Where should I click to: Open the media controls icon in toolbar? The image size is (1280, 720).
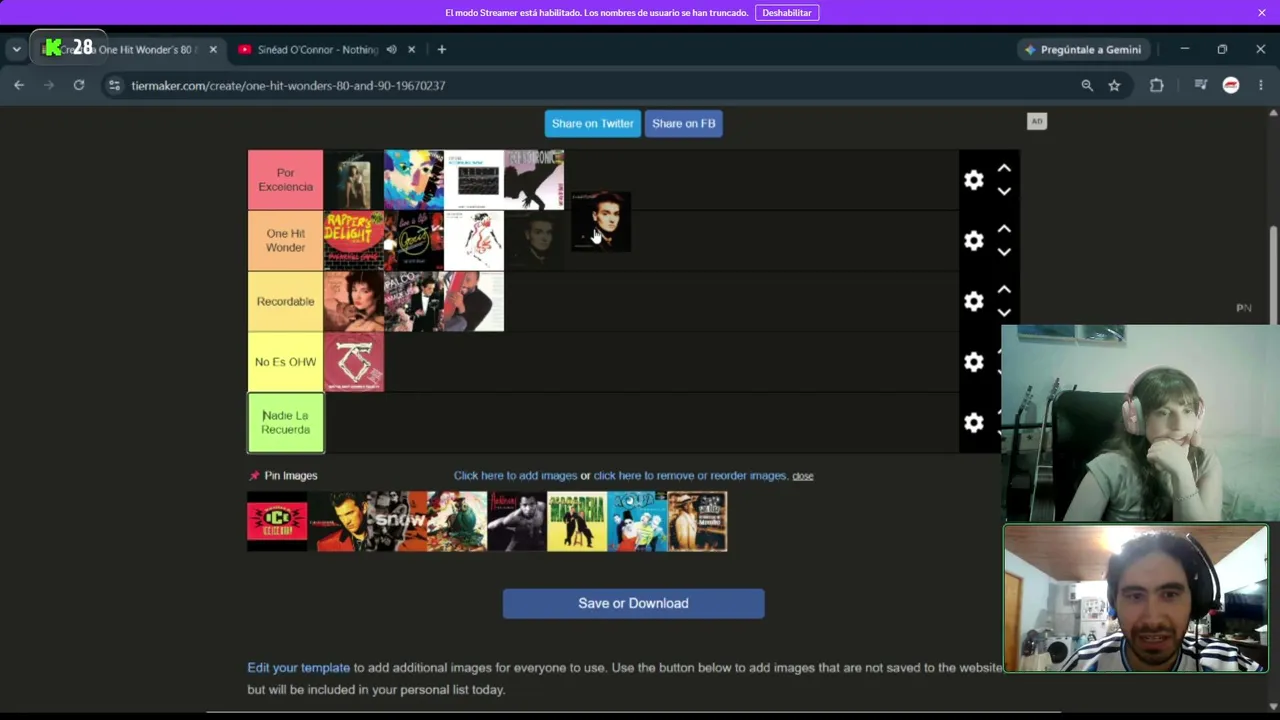[x=1201, y=86]
